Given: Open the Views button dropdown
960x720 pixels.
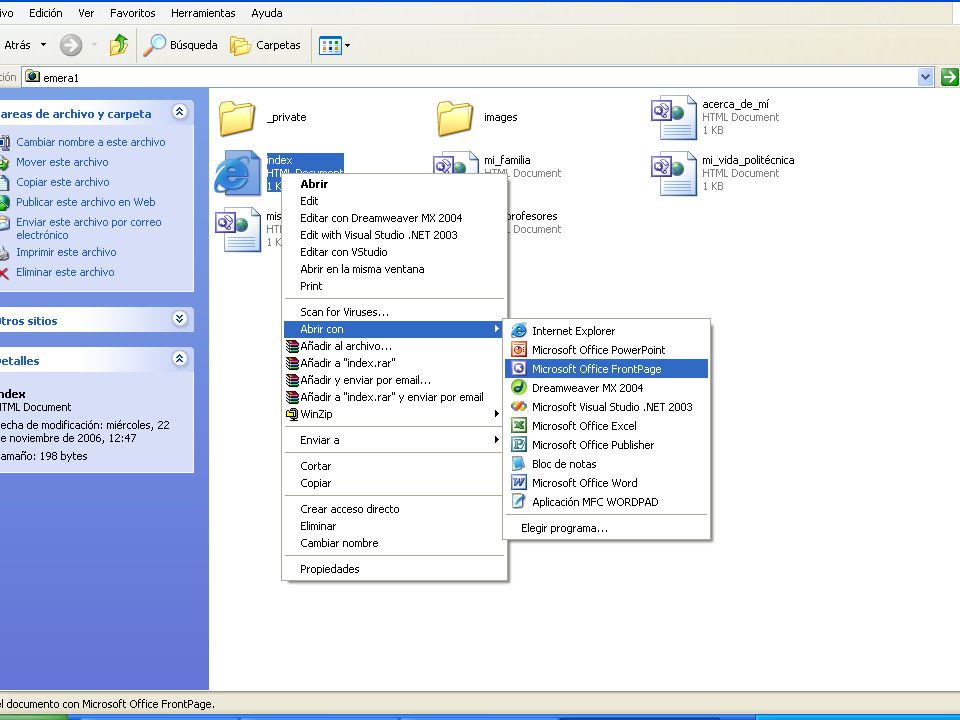Looking at the screenshot, I should coord(348,45).
